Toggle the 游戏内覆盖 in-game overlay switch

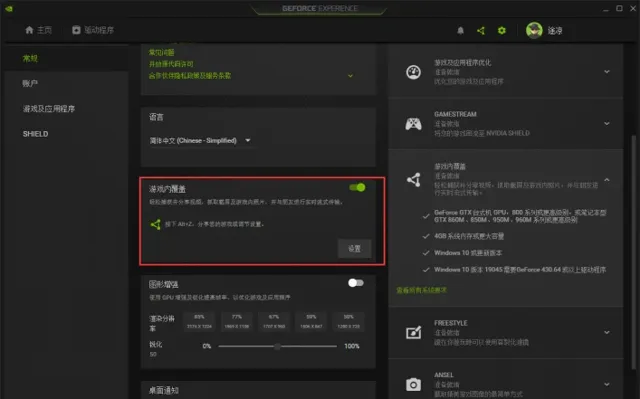pos(357,187)
